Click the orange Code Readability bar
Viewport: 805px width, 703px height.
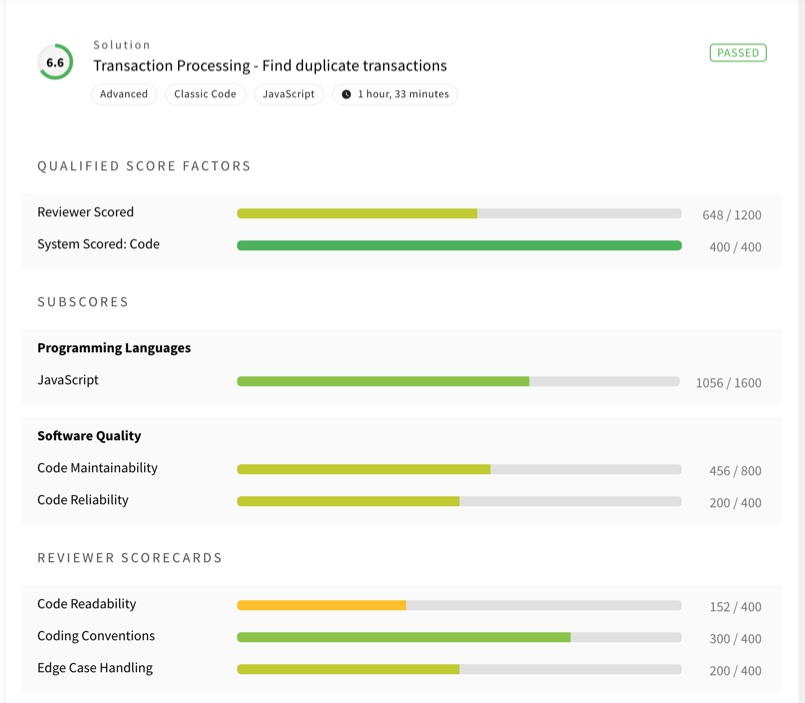point(321,605)
